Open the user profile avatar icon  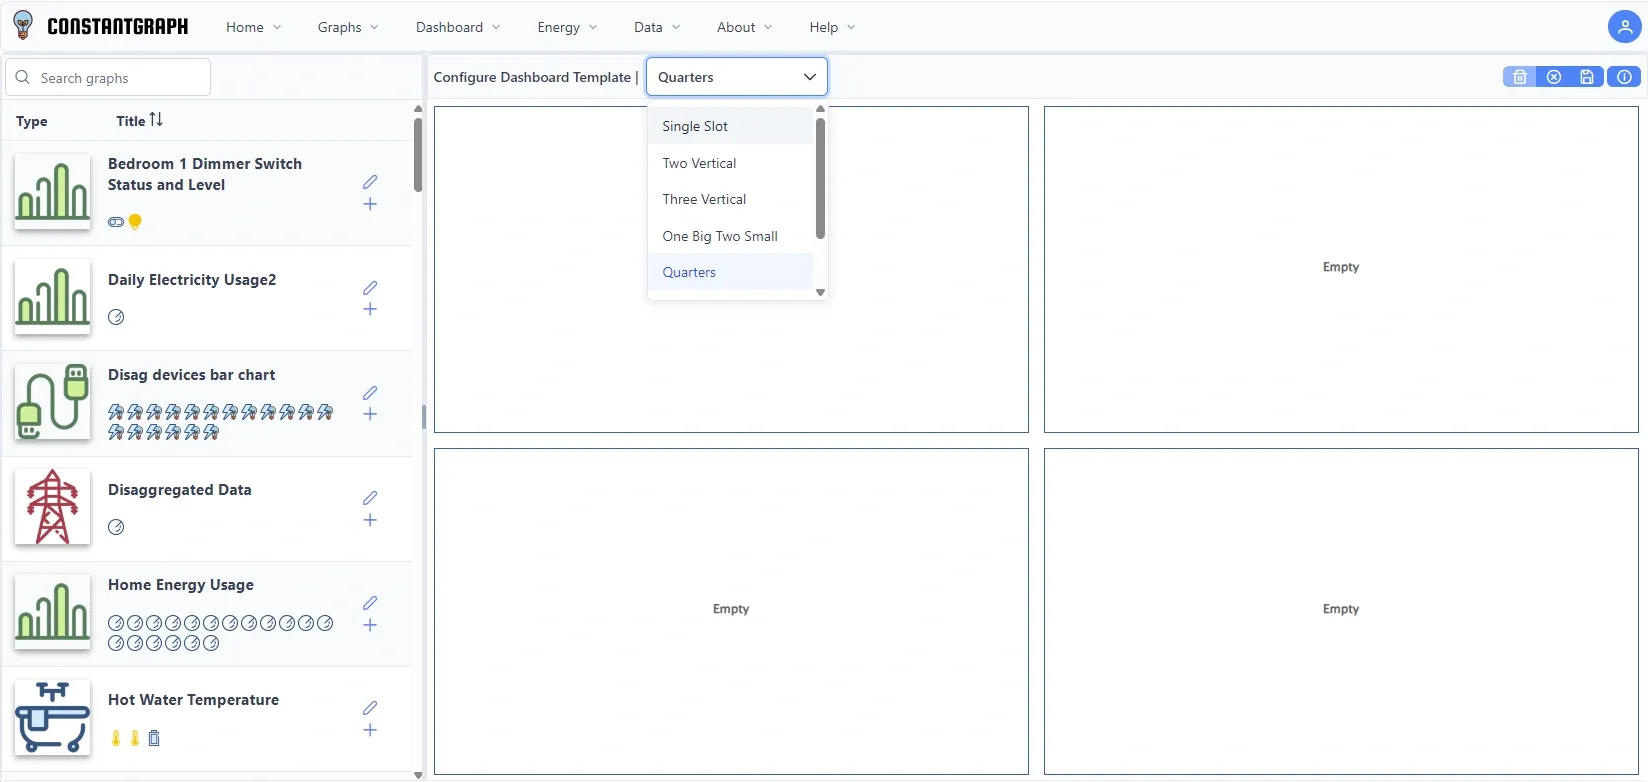[1624, 27]
